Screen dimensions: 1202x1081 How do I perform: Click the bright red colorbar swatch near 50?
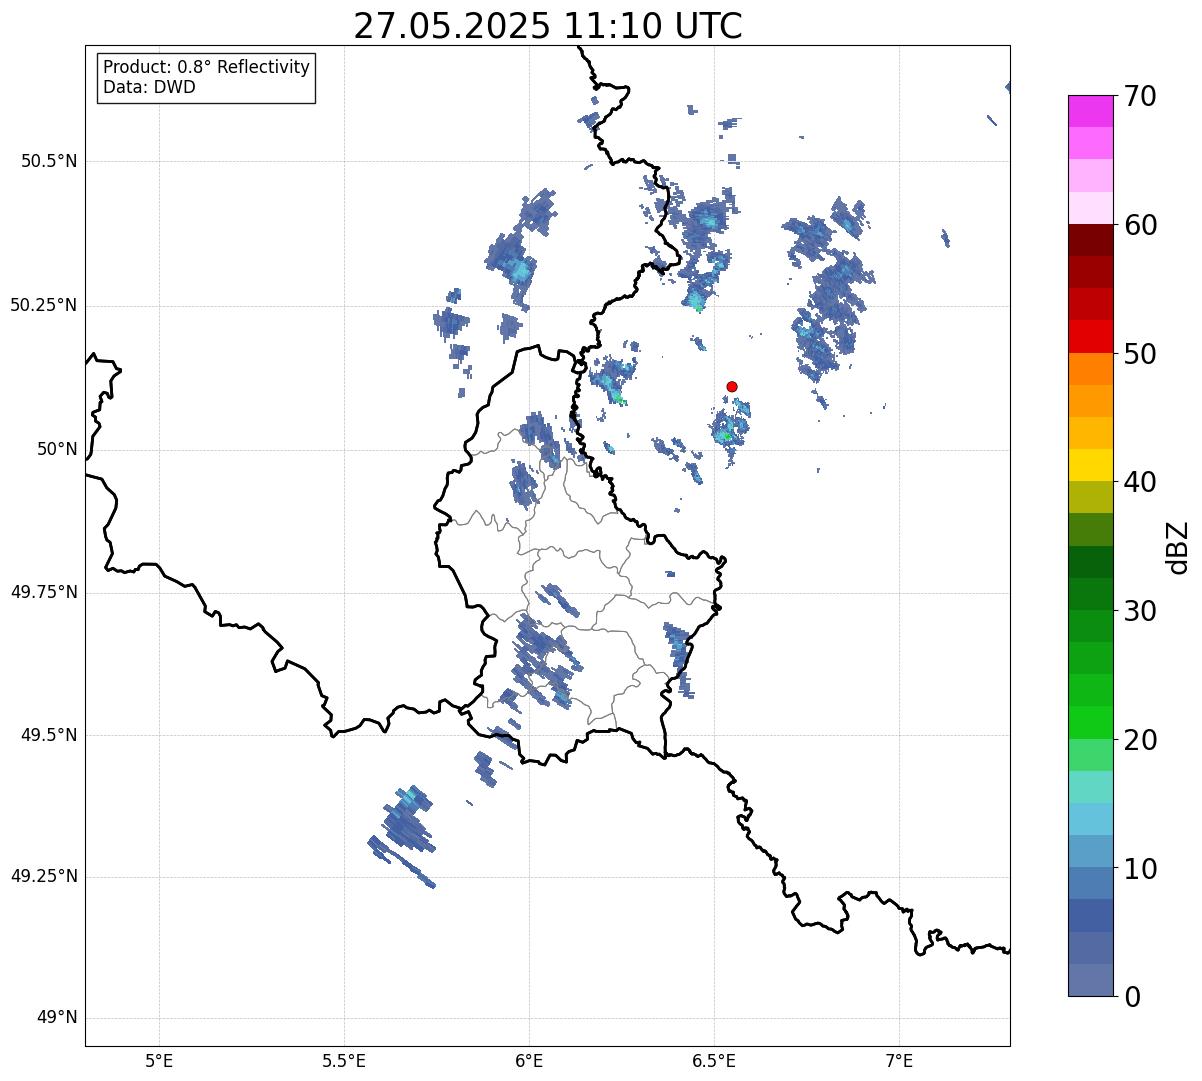click(1090, 336)
